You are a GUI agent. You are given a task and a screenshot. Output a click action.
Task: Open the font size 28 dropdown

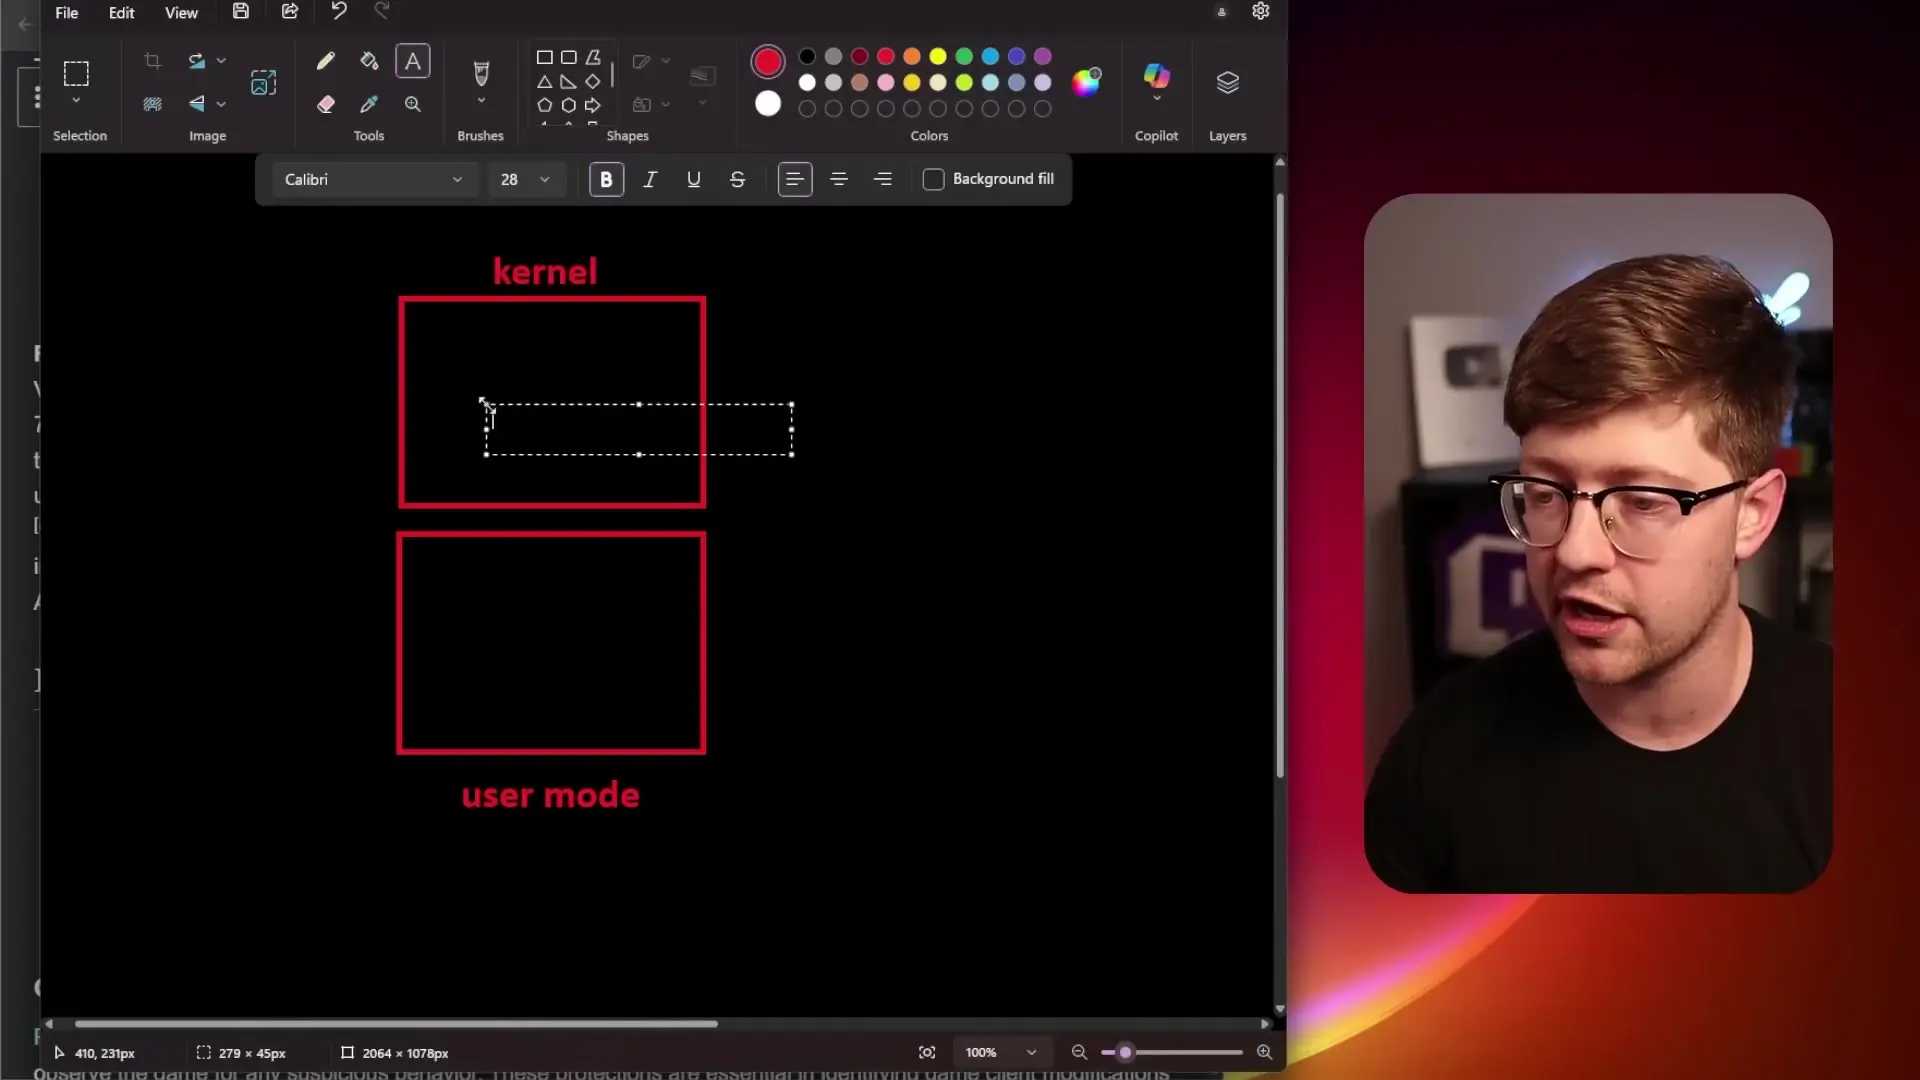(526, 179)
